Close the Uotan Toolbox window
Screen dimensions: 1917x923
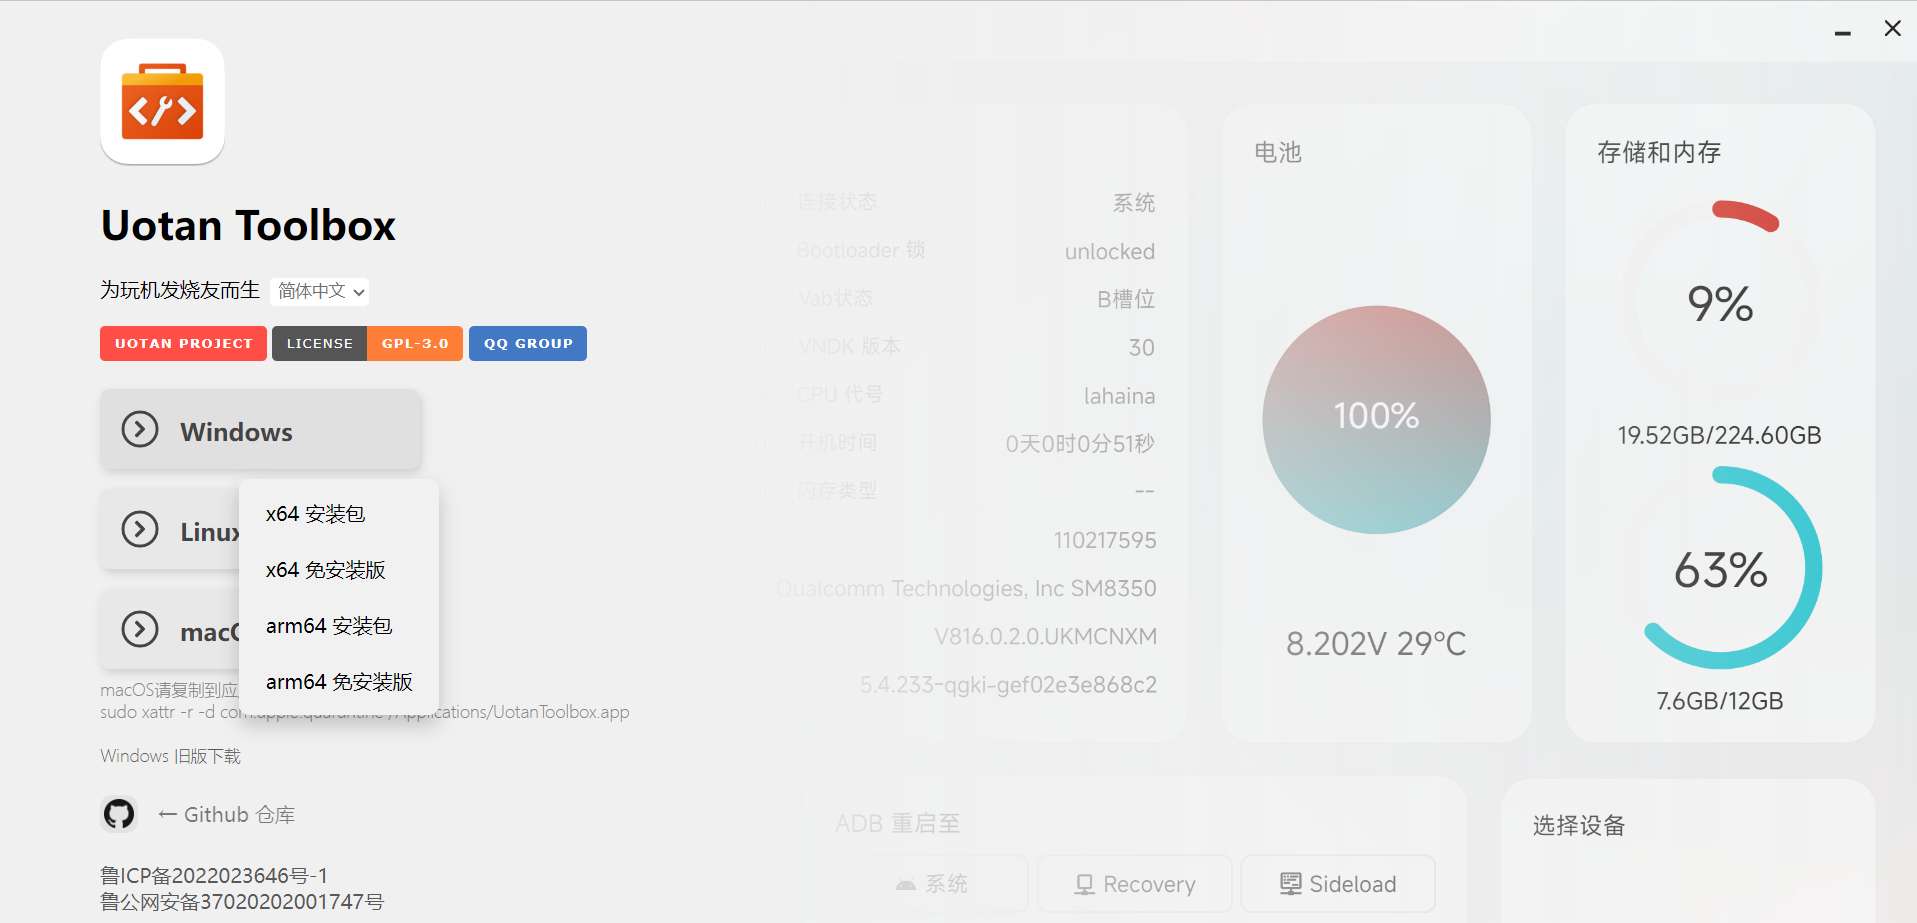[1892, 29]
